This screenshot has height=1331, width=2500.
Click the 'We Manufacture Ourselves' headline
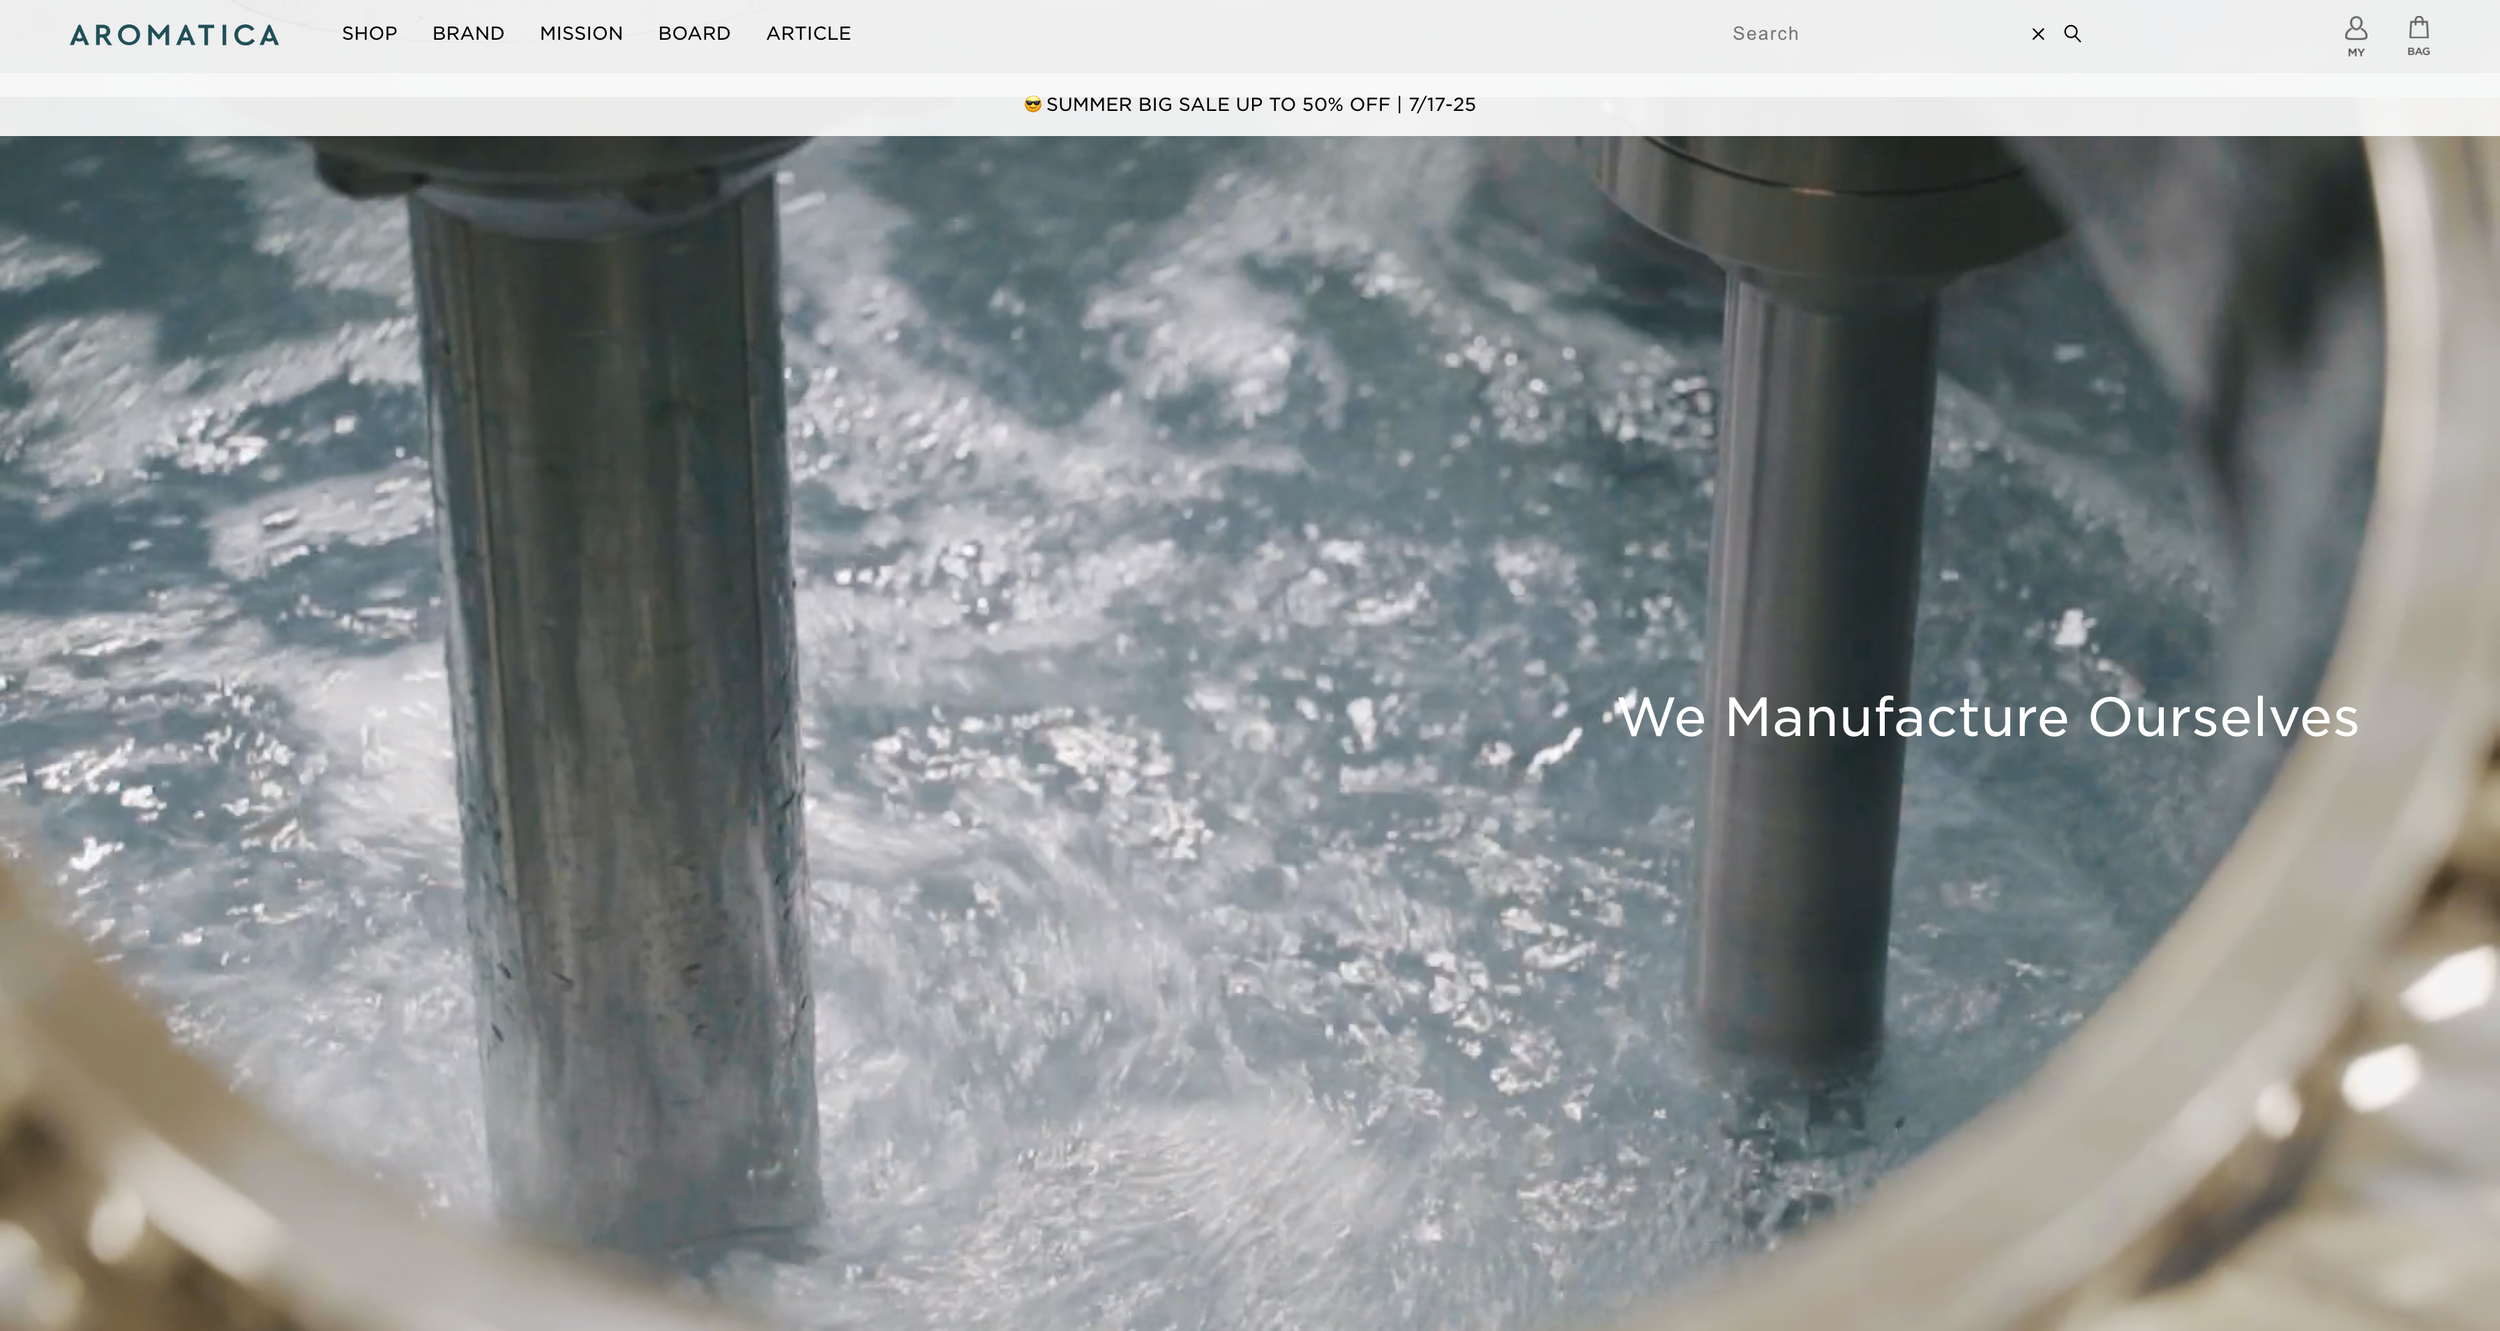(1988, 717)
